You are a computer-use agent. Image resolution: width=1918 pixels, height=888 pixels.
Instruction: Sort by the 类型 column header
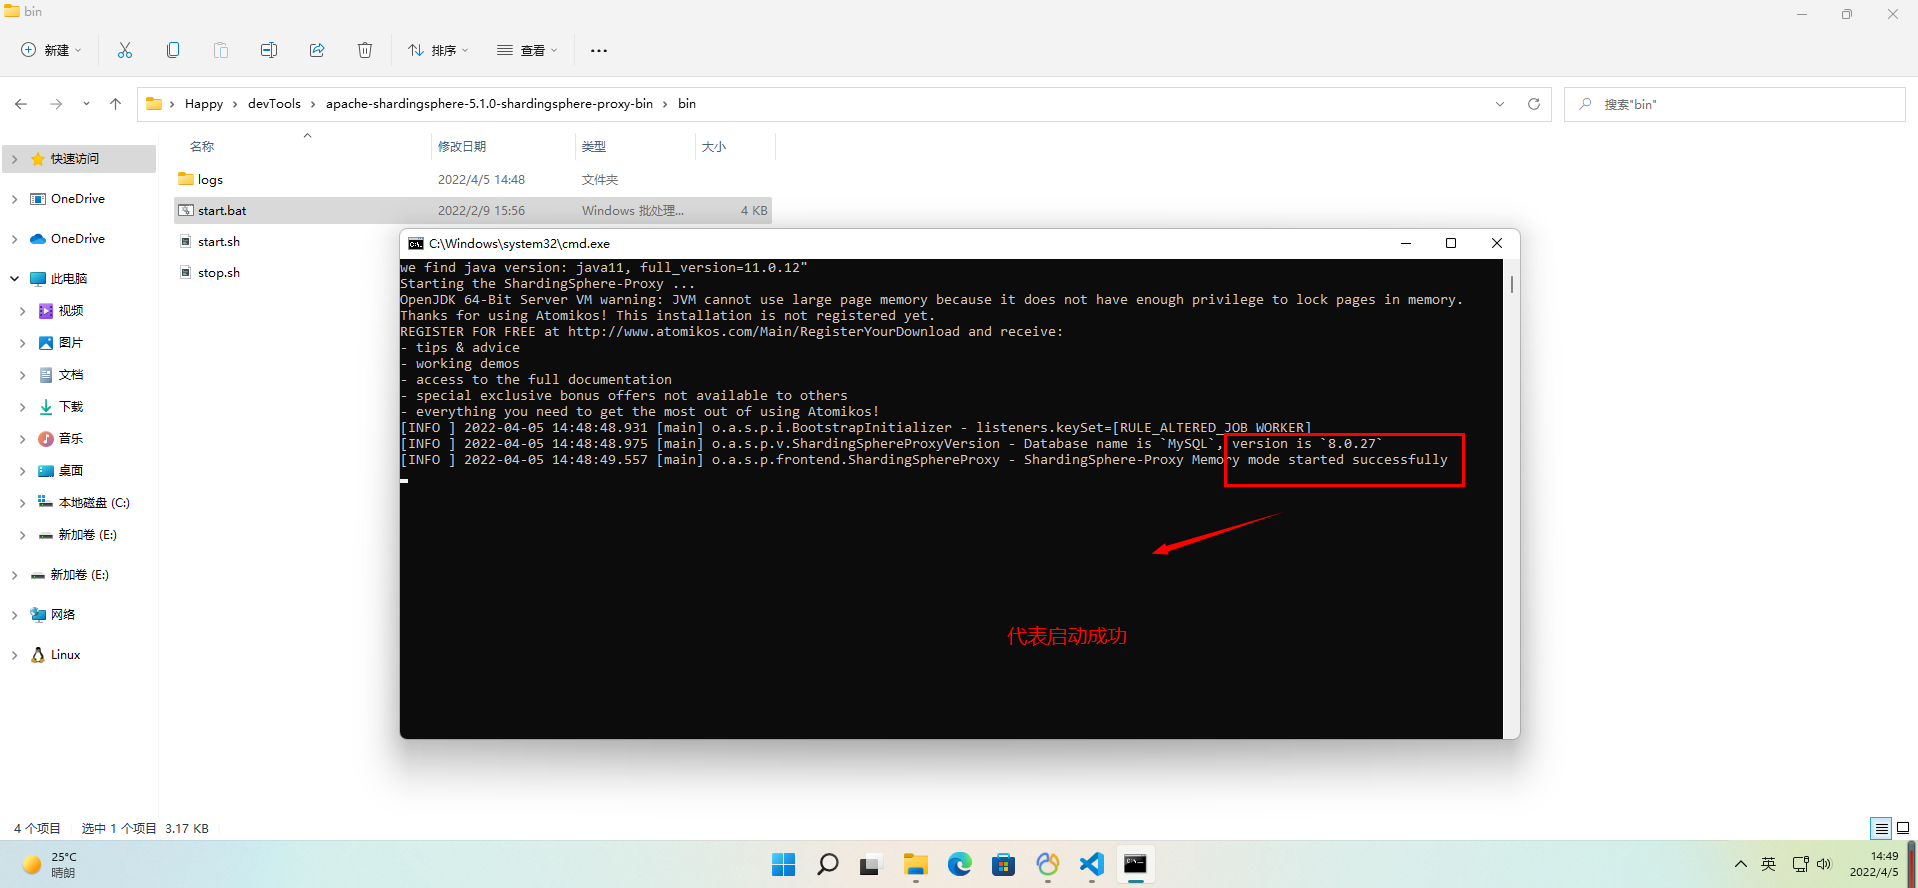(x=594, y=147)
